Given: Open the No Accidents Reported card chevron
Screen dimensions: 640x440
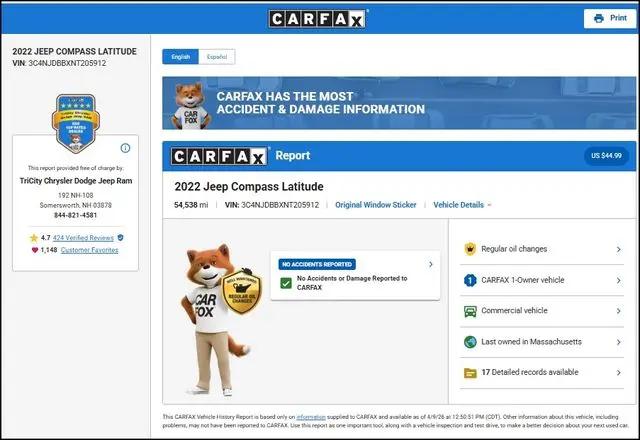Looking at the screenshot, I should coord(431,264).
